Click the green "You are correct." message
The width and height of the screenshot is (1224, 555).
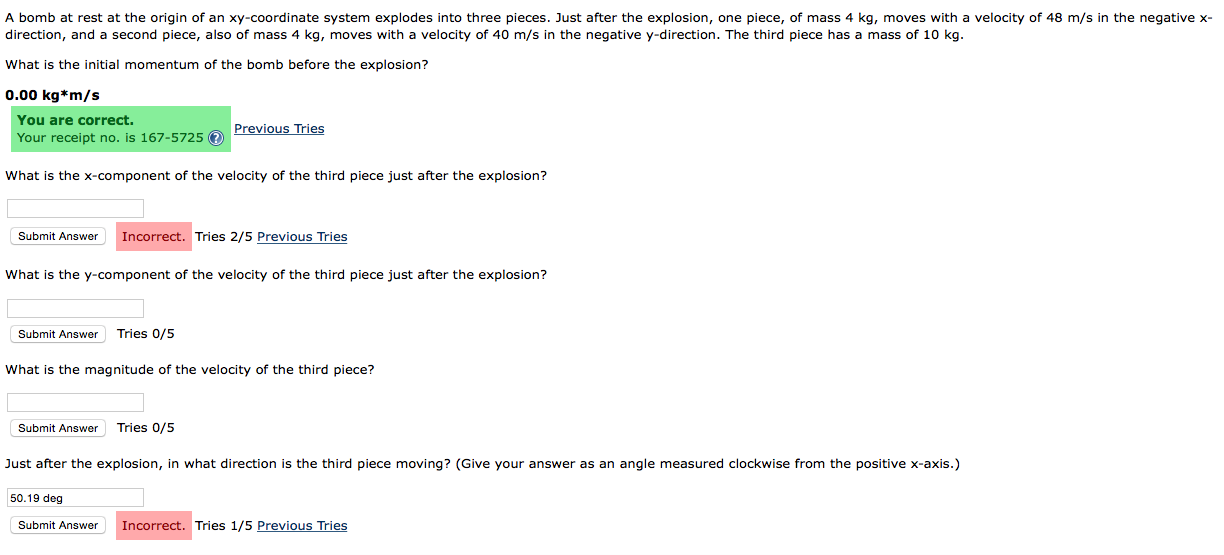(75, 120)
